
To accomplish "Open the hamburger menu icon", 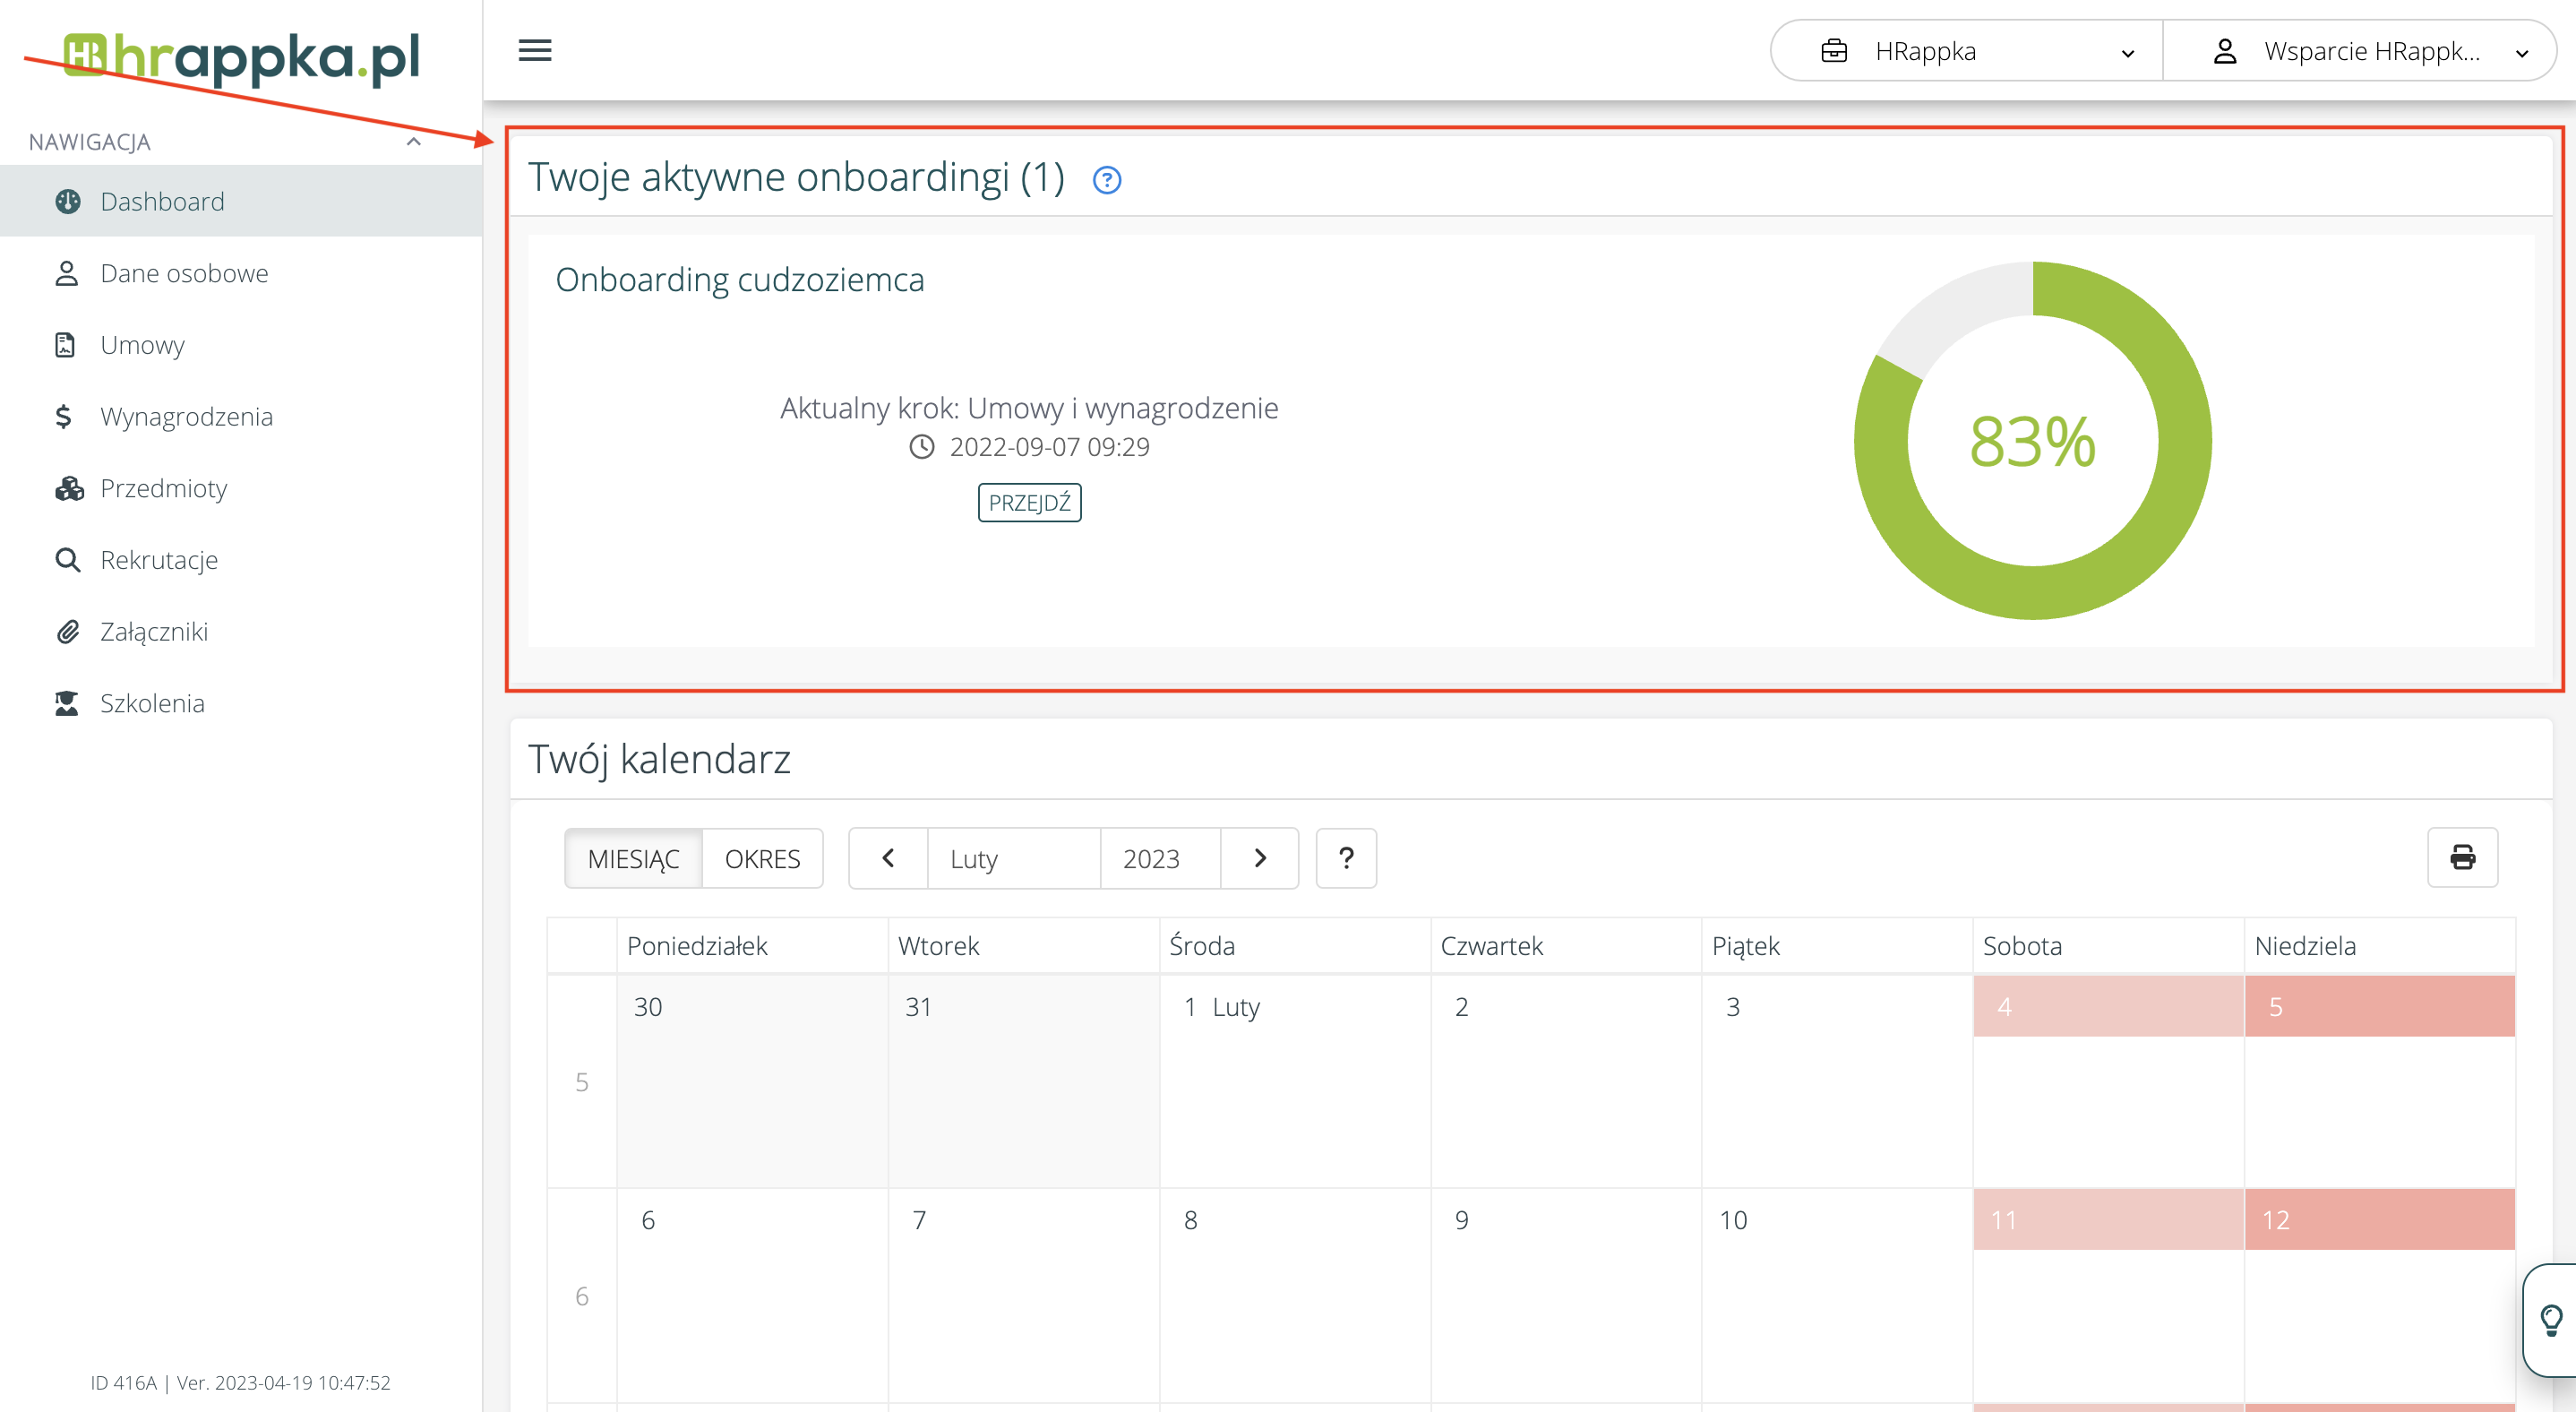I will (x=535, y=50).
